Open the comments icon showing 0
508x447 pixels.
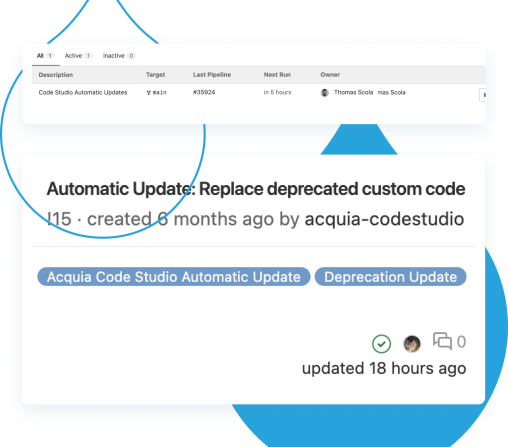[449, 342]
